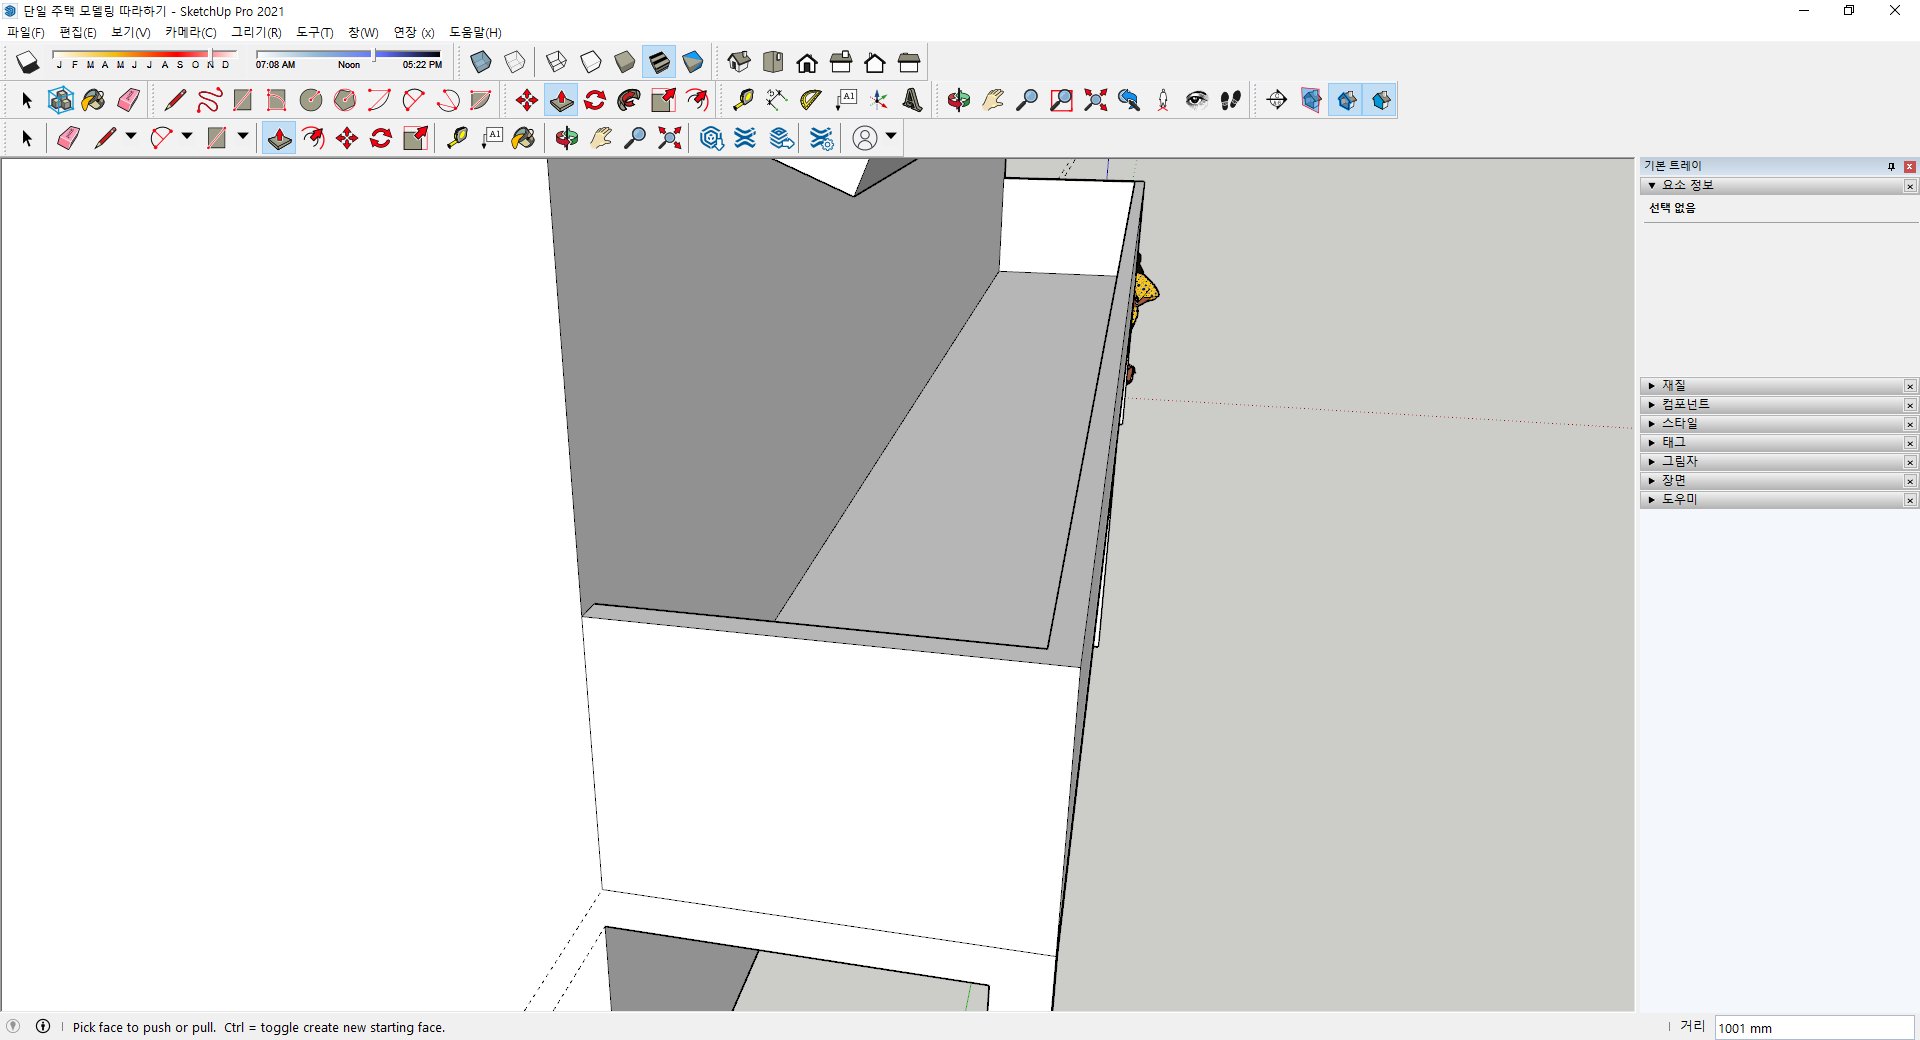
Task: Close the 기본 트레이 tray
Action: click(1910, 167)
